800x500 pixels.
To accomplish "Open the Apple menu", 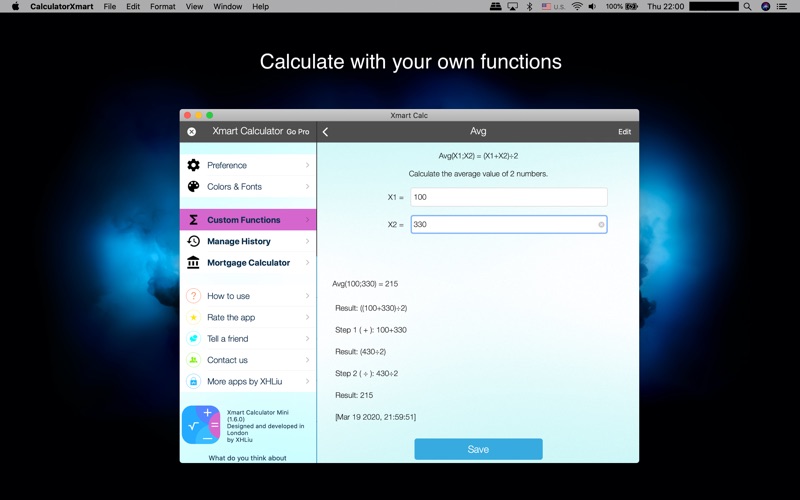I will pyautogui.click(x=15, y=7).
